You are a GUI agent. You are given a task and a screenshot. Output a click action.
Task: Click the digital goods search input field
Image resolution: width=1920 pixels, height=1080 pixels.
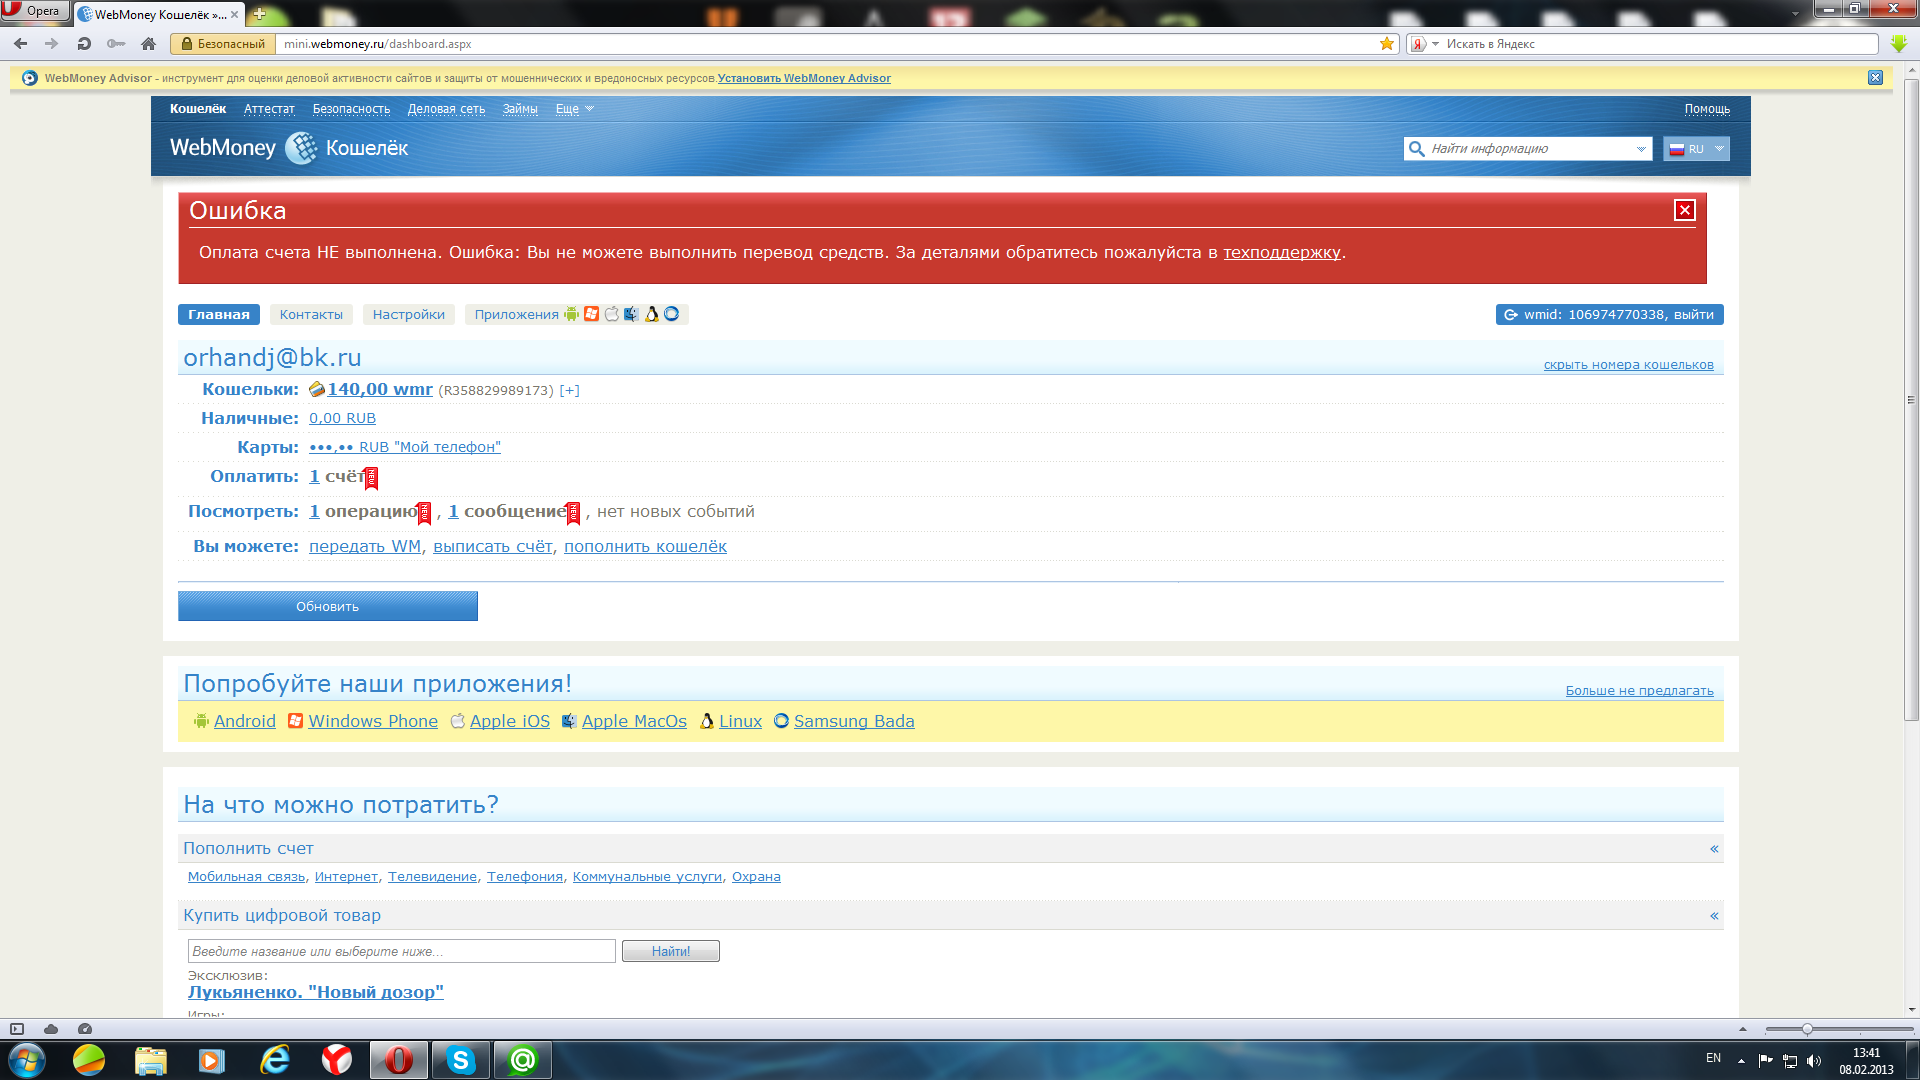point(401,951)
